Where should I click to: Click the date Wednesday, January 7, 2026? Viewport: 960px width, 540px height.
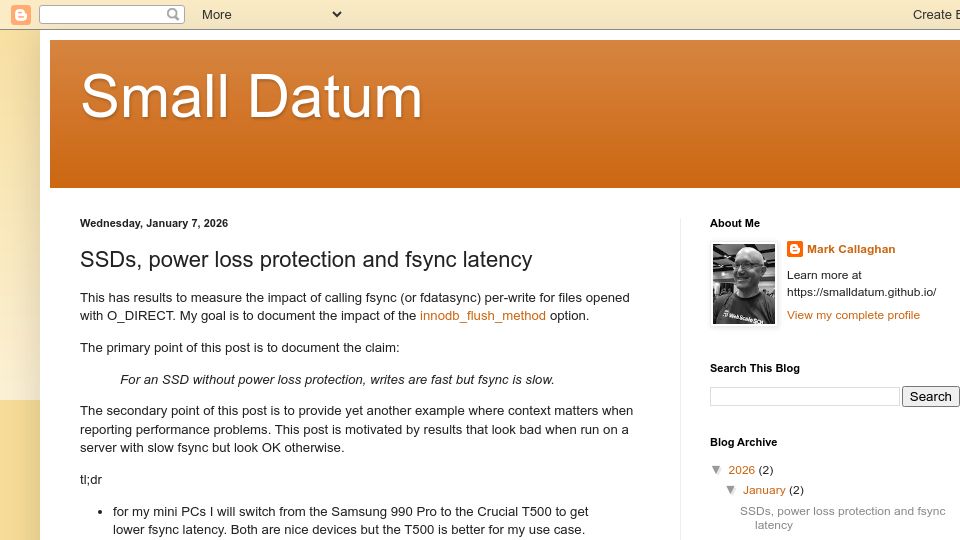(154, 223)
